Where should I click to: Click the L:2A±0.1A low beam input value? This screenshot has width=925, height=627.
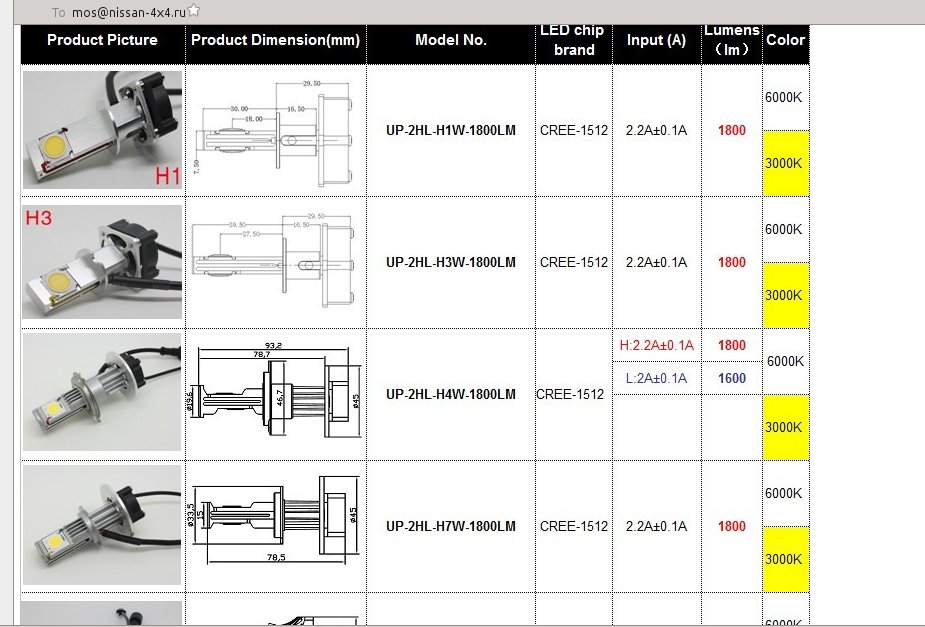[x=657, y=379]
